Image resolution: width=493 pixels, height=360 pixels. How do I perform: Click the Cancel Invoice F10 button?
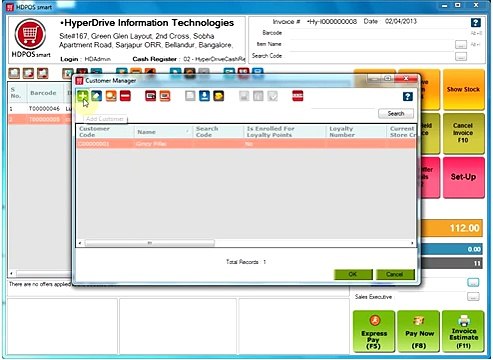pyautogui.click(x=463, y=133)
